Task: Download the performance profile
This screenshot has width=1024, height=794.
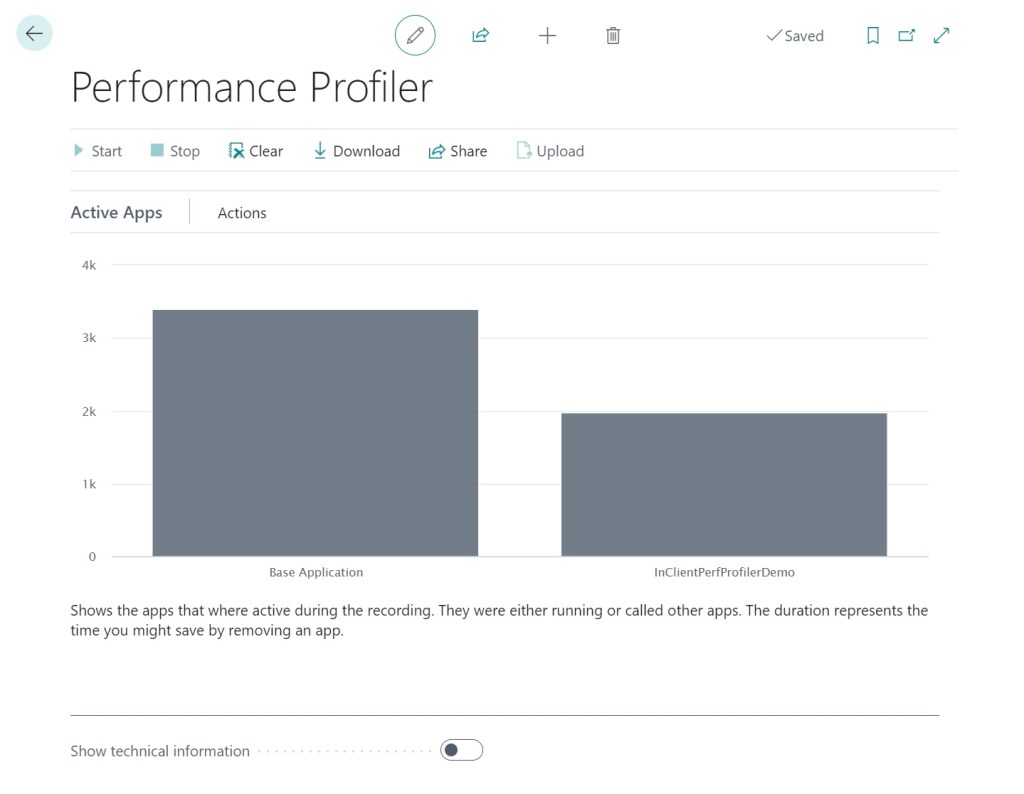Action: tap(356, 151)
